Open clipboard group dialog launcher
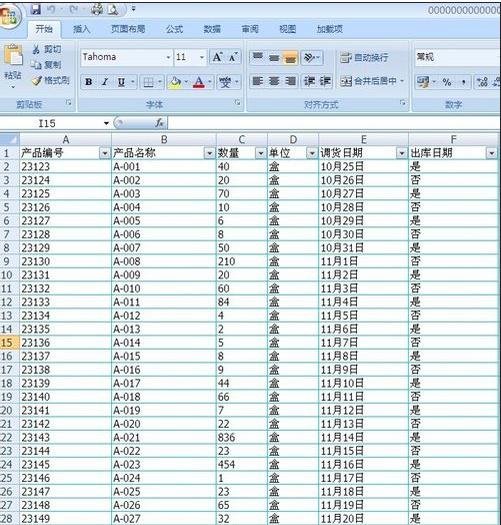Image resolution: width=501 pixels, height=525 pixels. point(69,102)
